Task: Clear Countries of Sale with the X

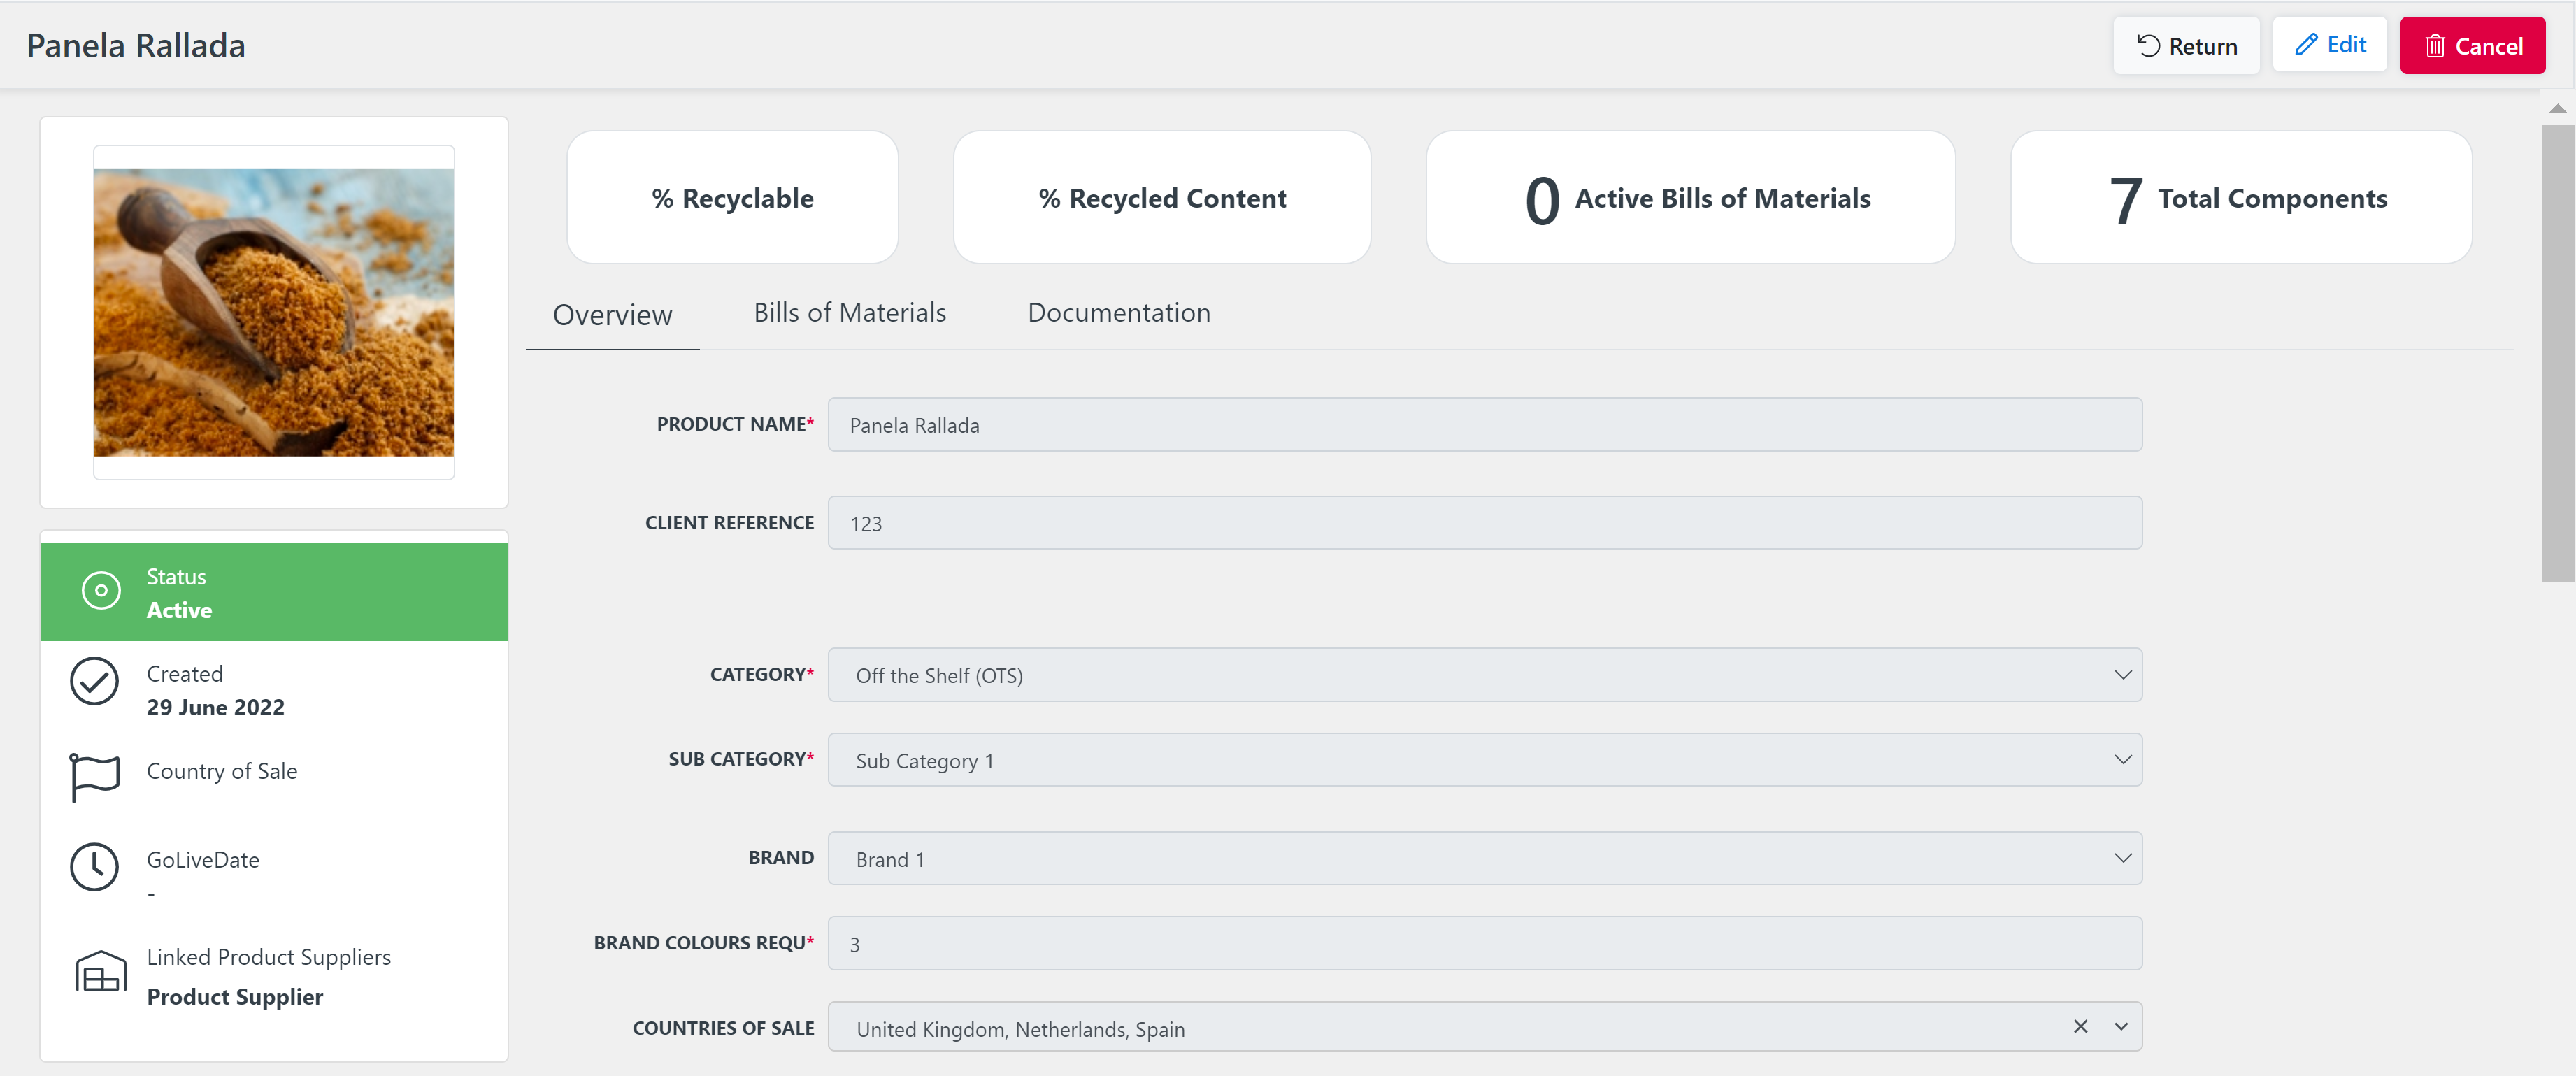Action: pos(2081,1026)
